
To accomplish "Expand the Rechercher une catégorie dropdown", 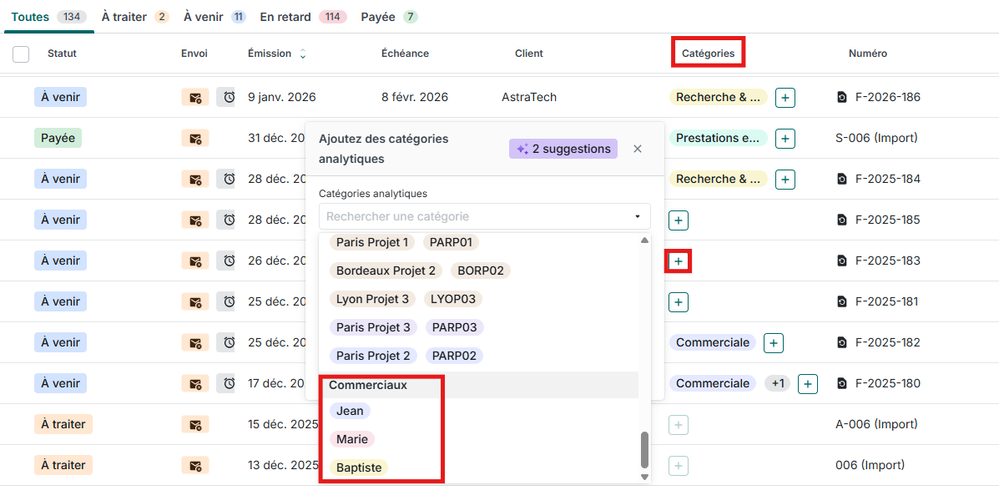I will click(x=637, y=216).
